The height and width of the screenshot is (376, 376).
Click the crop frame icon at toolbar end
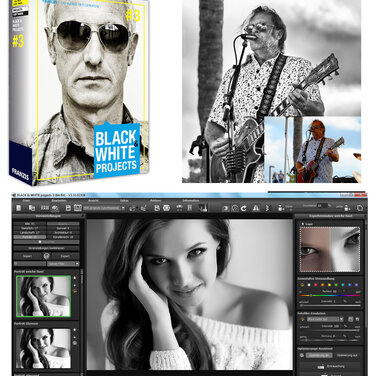pyautogui.click(x=360, y=208)
